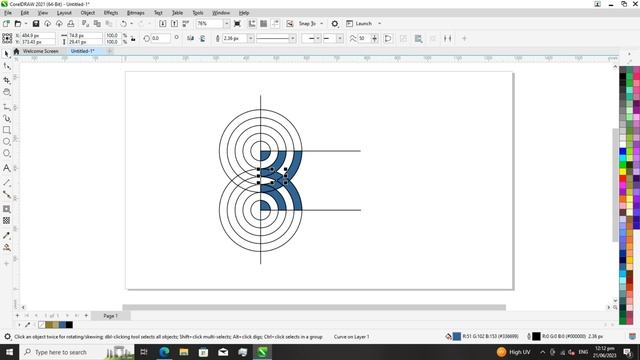The width and height of the screenshot is (640, 360).
Task: Select the Interactive Fill tool
Action: (x=7, y=247)
